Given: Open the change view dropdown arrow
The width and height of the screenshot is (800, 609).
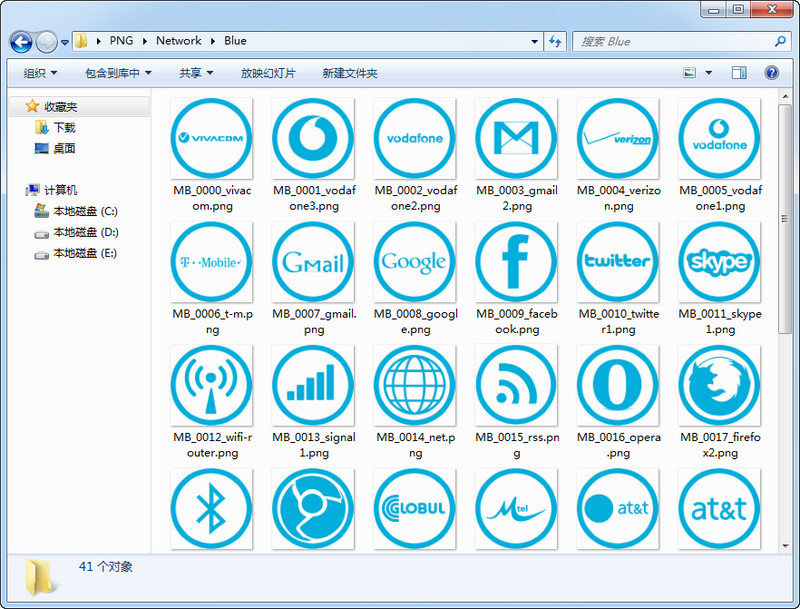Looking at the screenshot, I should (709, 73).
